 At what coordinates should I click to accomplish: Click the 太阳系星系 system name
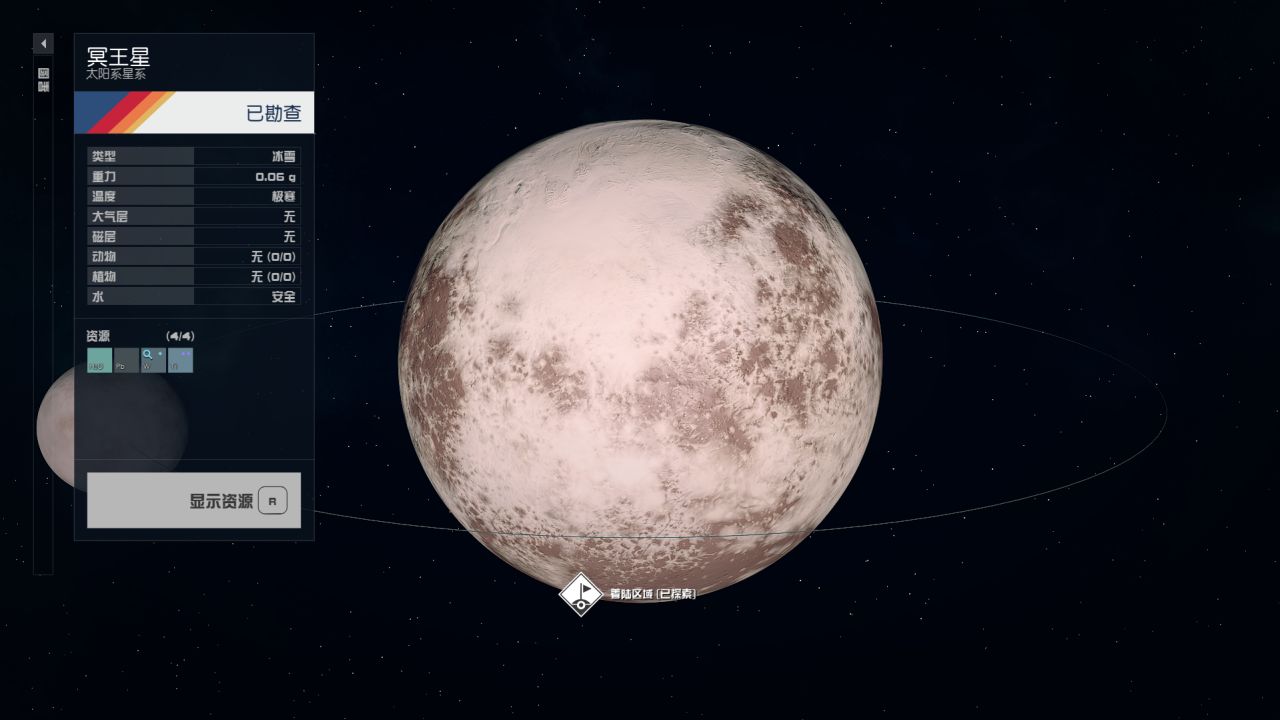tap(116, 75)
